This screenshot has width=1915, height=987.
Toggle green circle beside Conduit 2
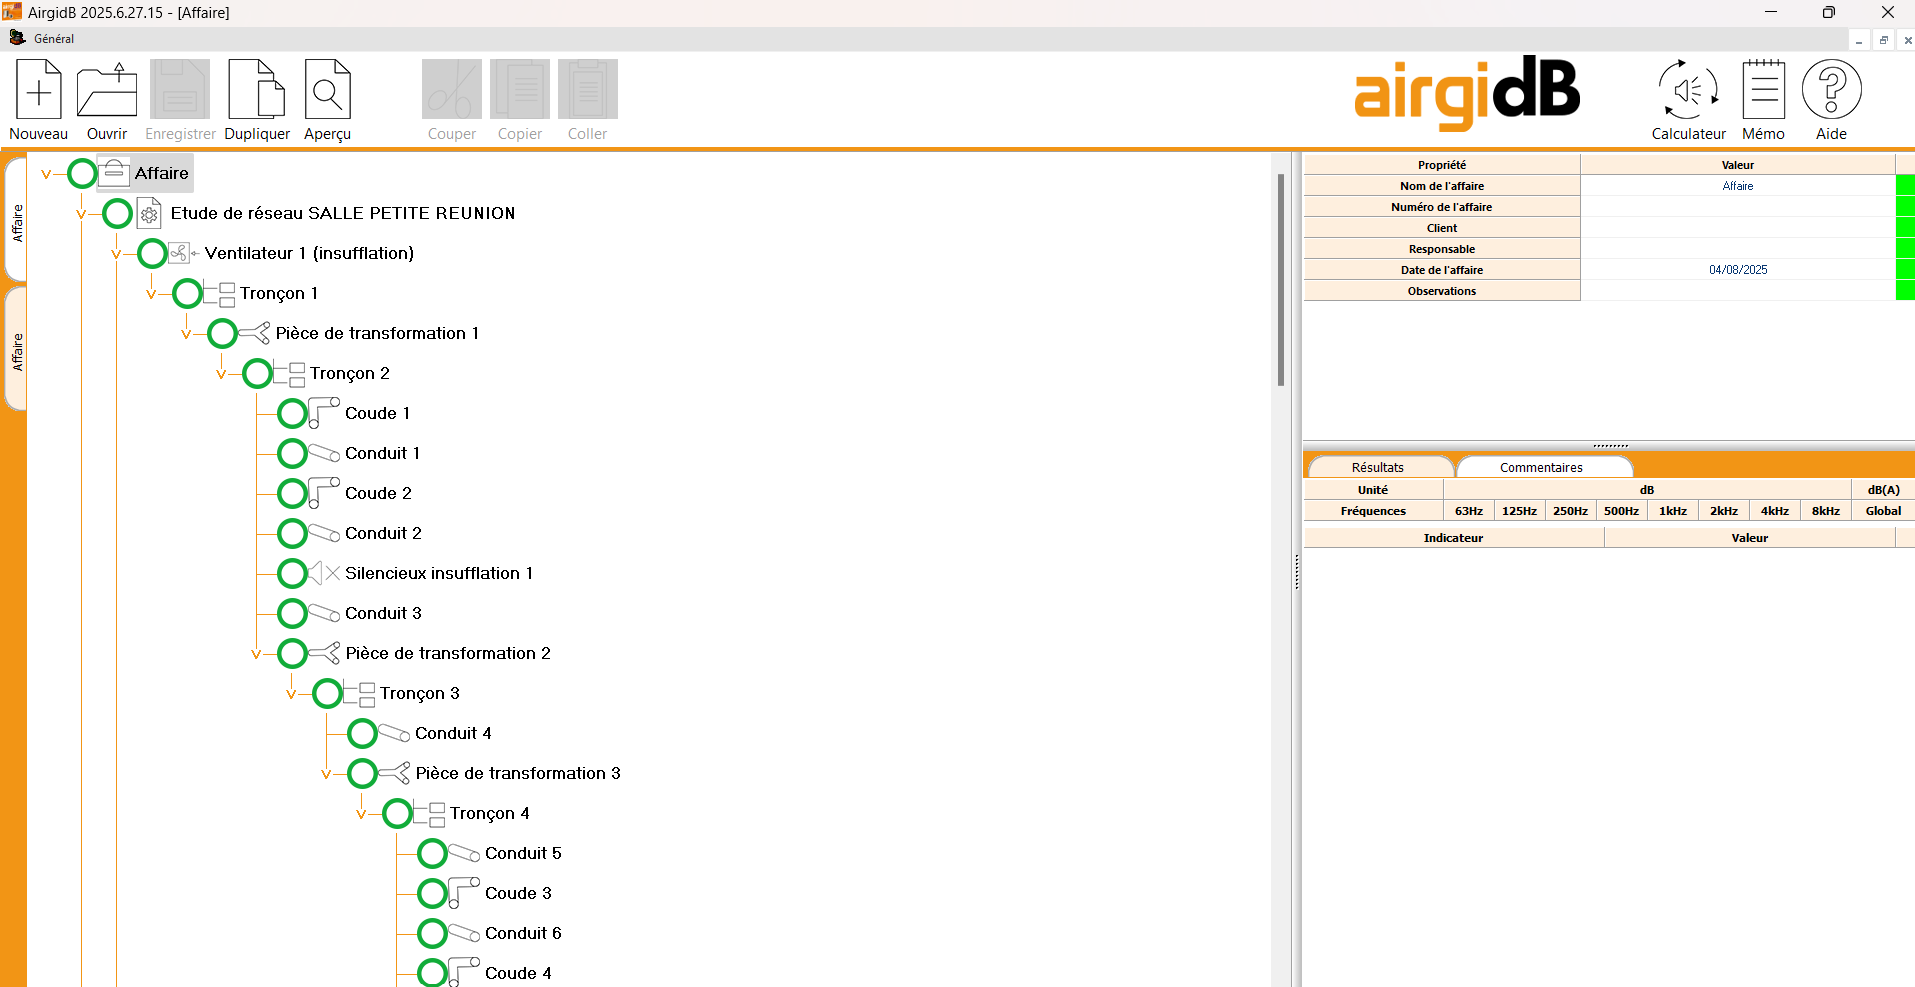click(292, 533)
